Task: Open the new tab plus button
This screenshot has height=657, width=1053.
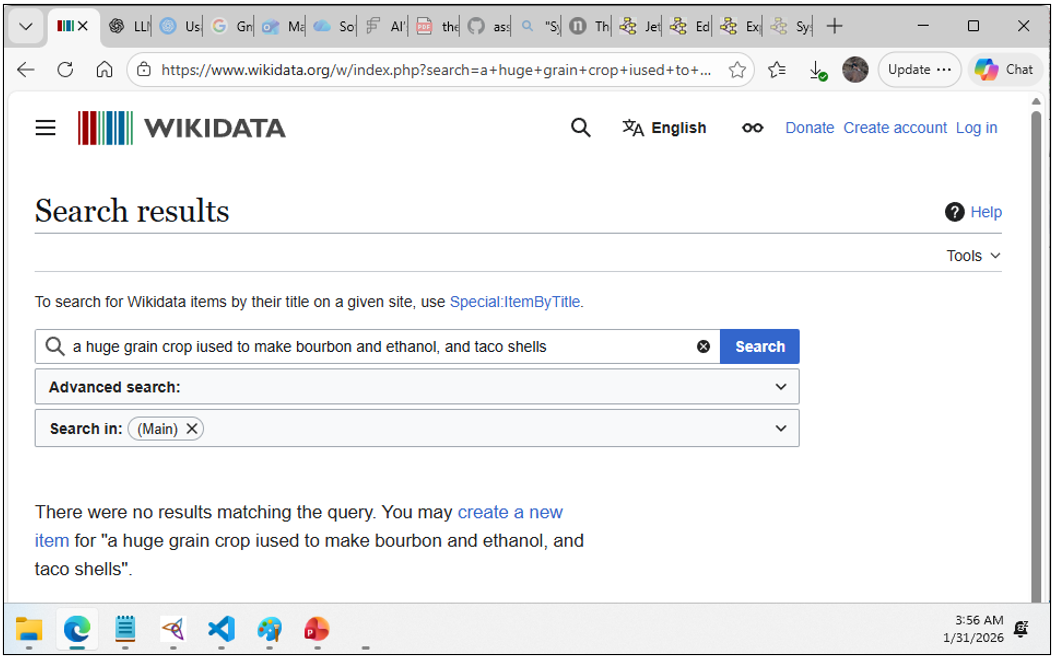Action: 835,27
